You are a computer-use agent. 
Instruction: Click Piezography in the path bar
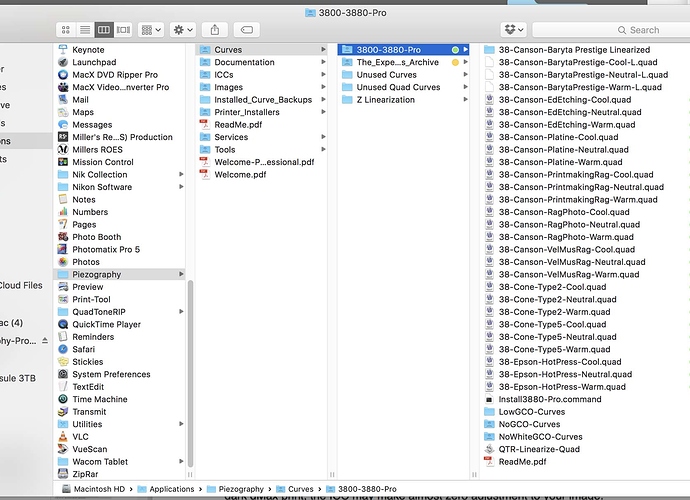pyautogui.click(x=235, y=489)
